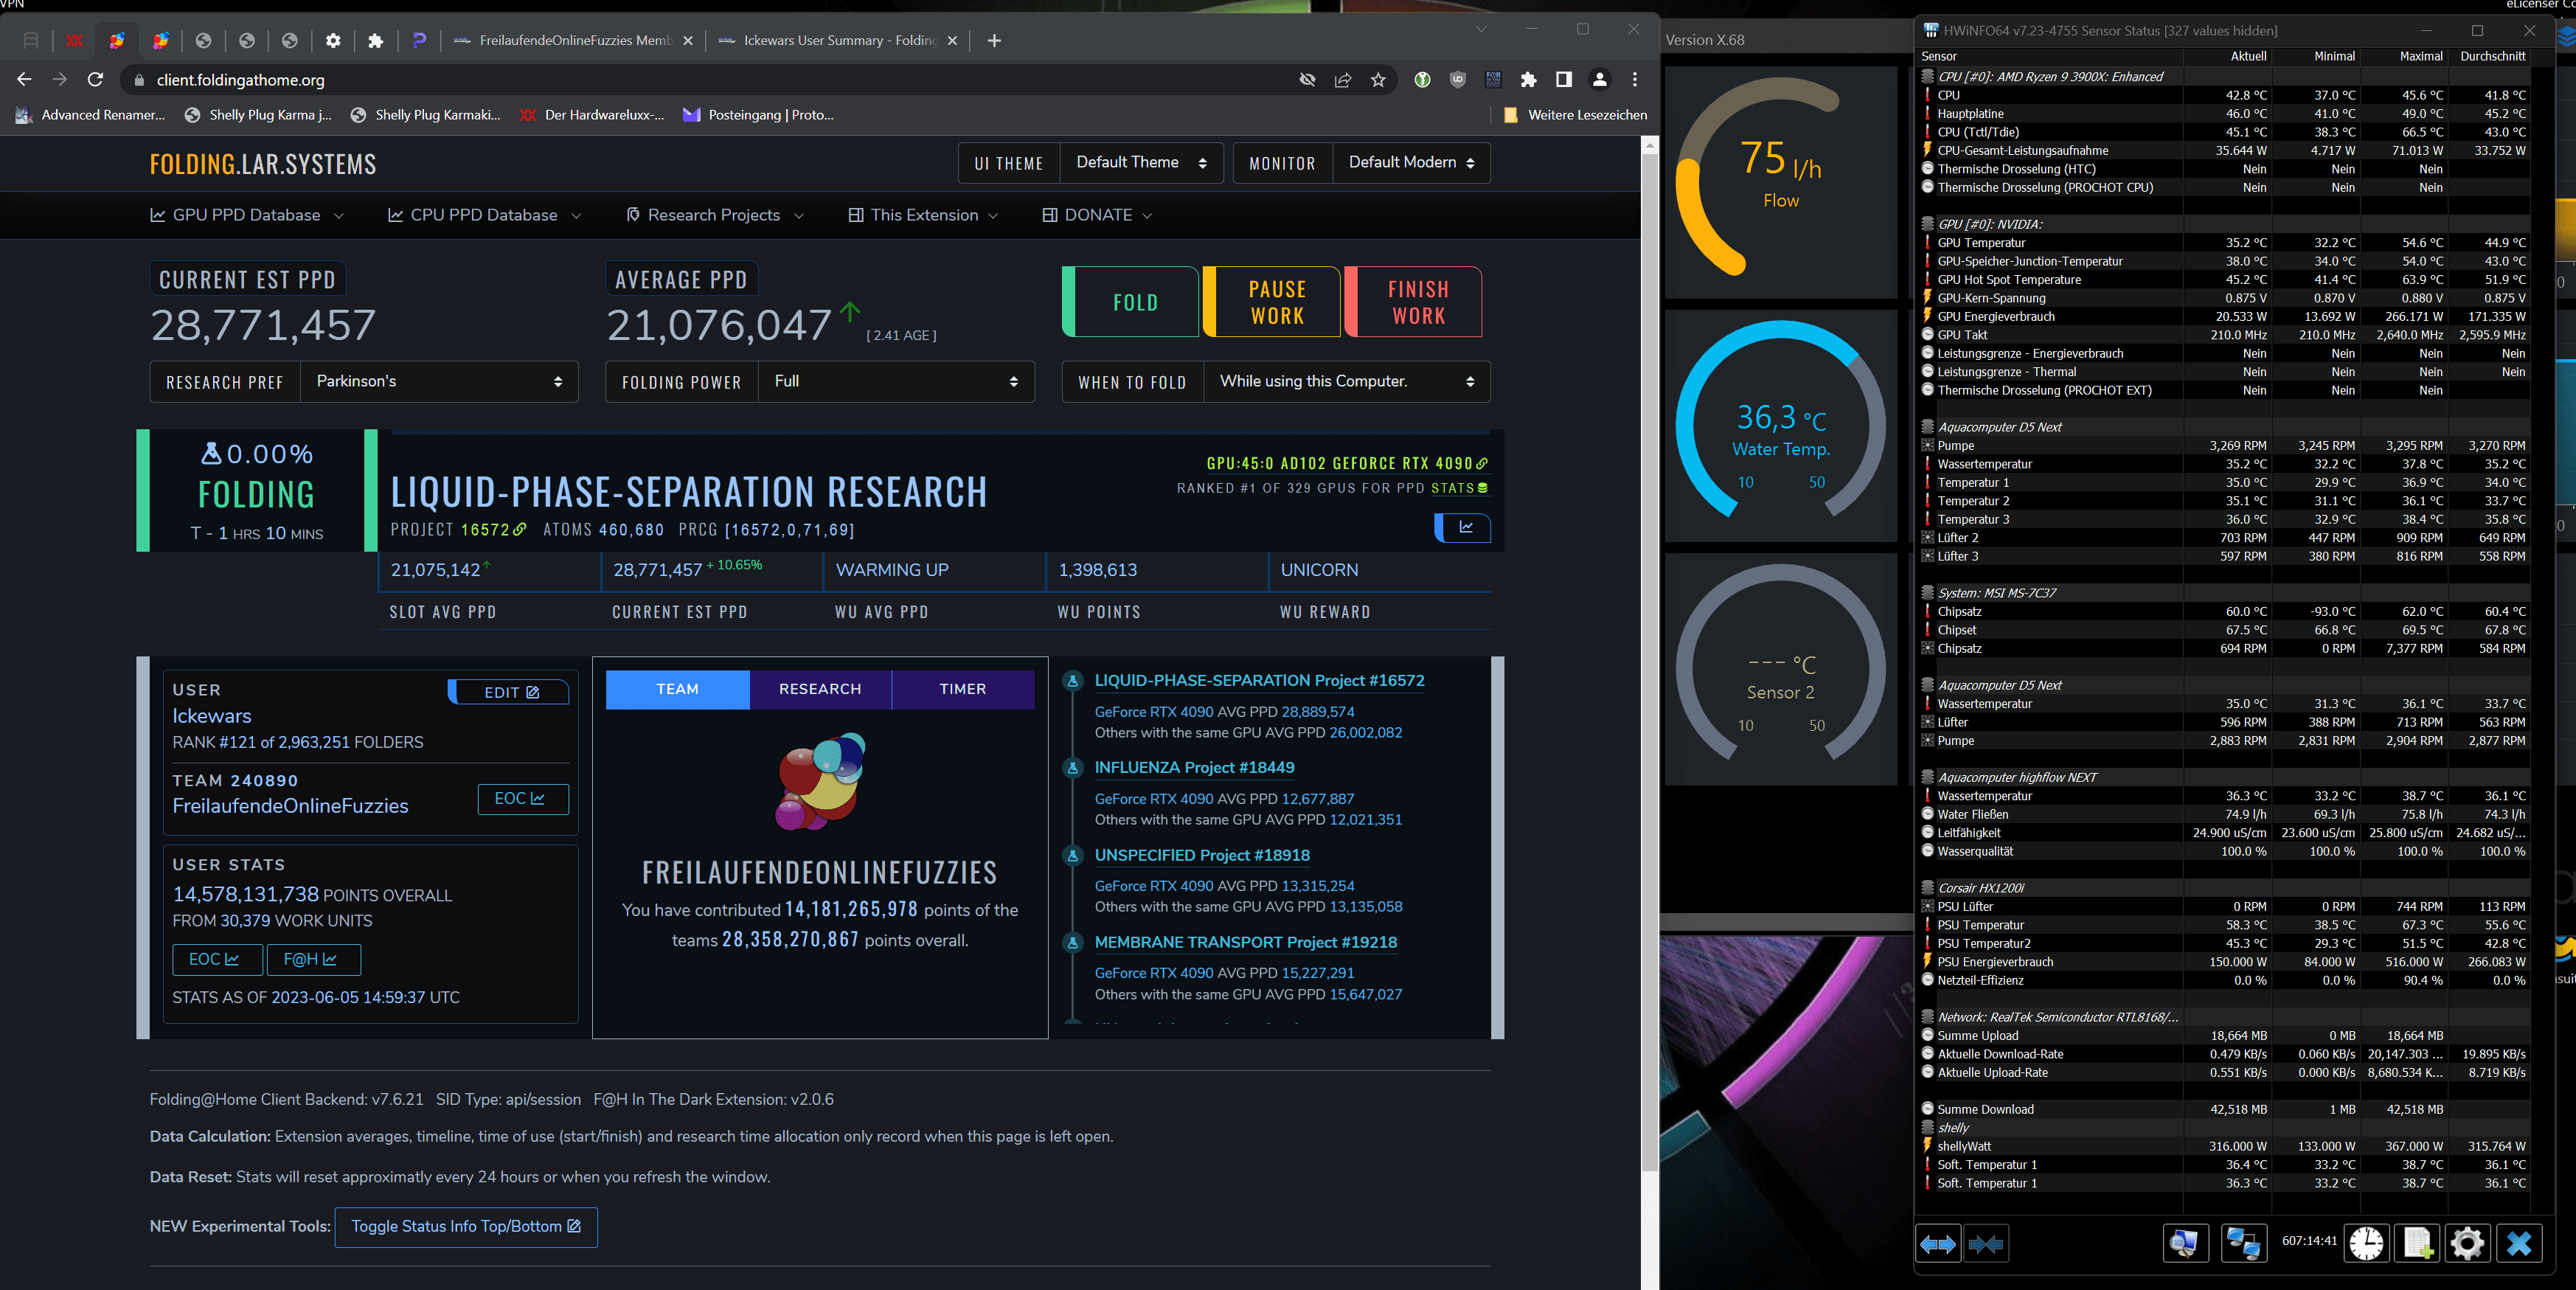Viewport: 2576px width, 1290px height.
Task: Expand CPU PPD Database menu
Action: point(484,215)
